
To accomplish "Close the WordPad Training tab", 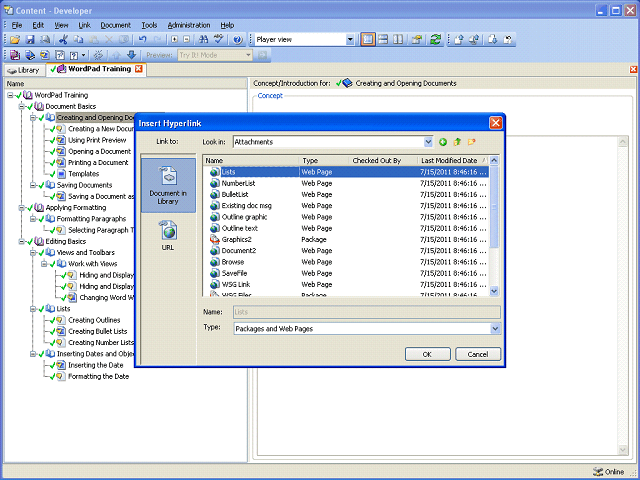I will pos(139,69).
